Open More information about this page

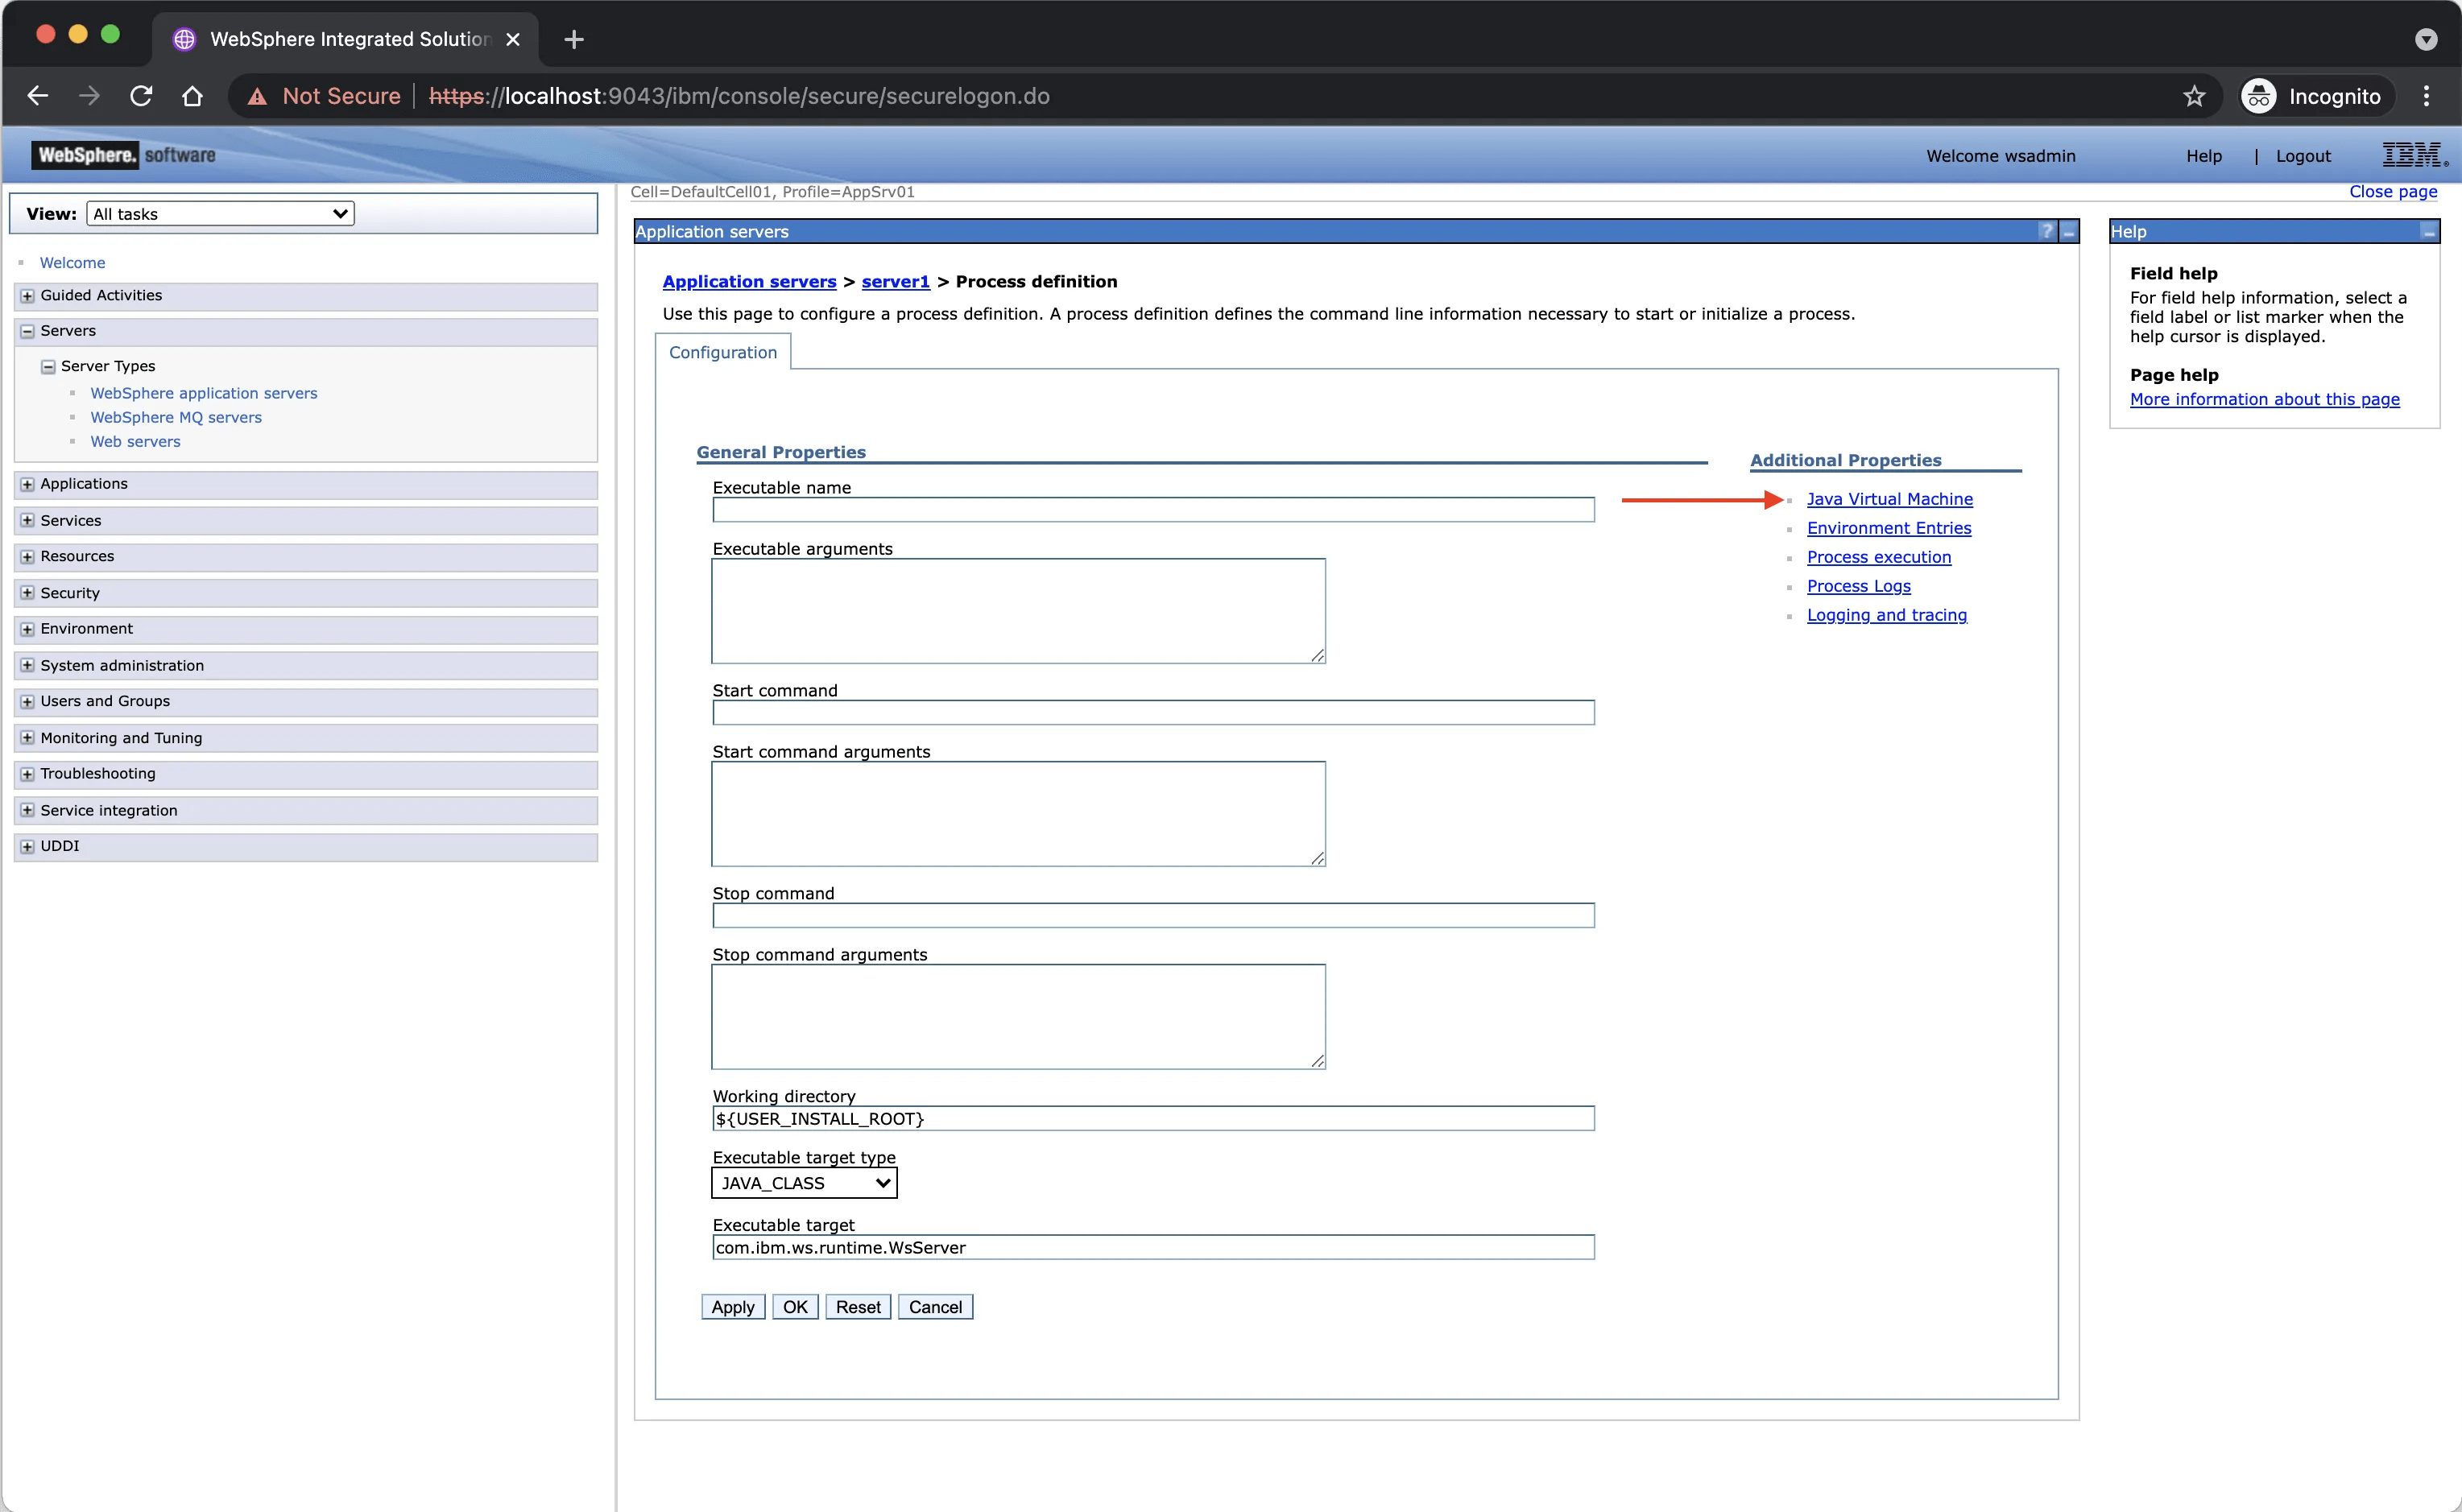tap(2264, 399)
